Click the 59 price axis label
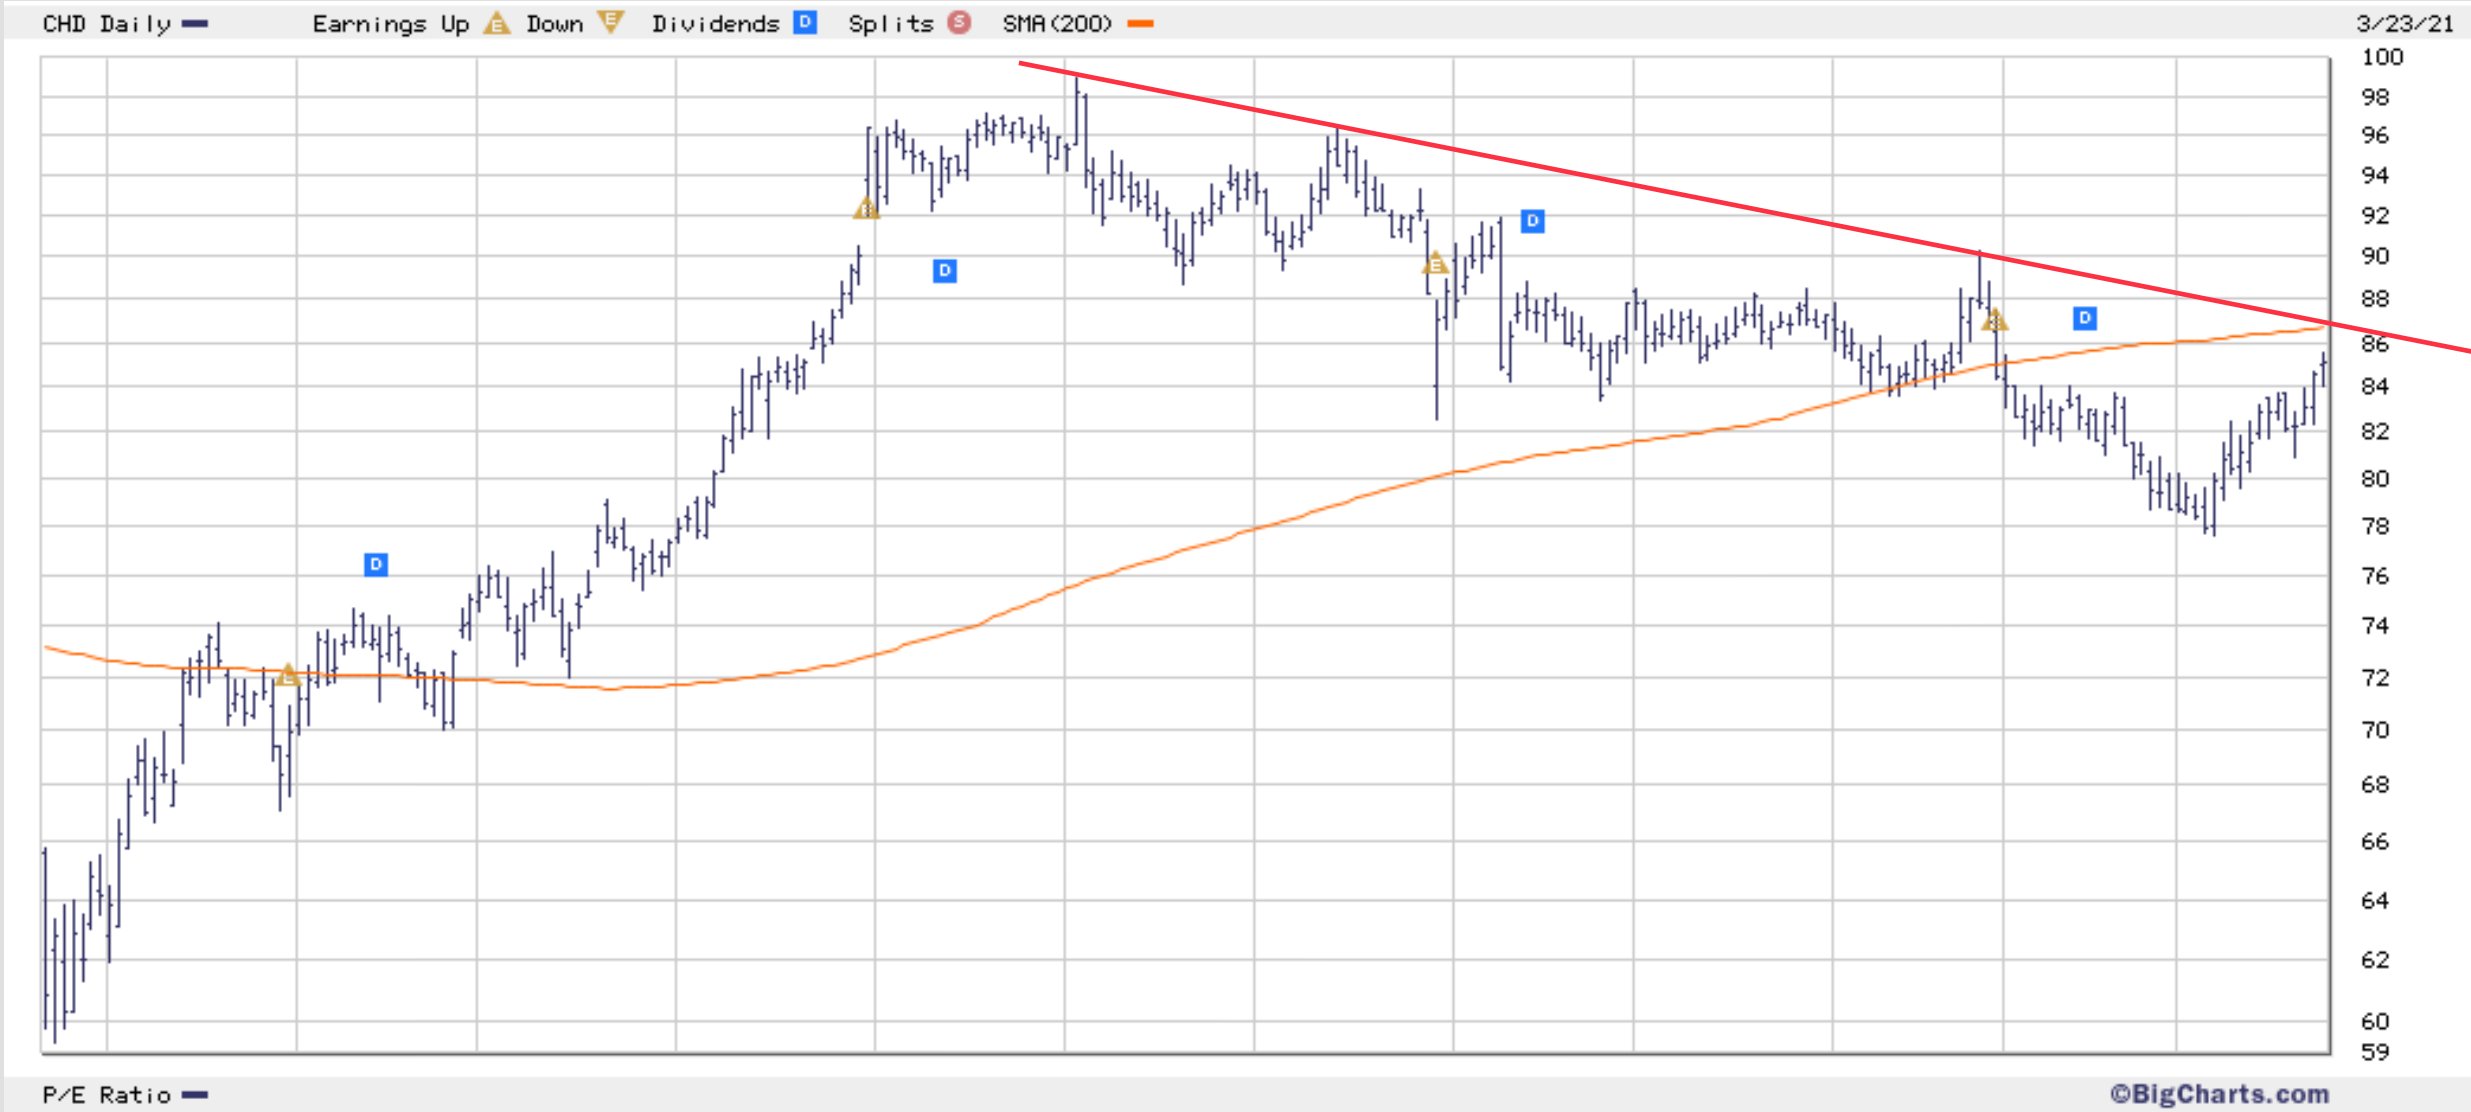The height and width of the screenshot is (1112, 2471). (2374, 1052)
